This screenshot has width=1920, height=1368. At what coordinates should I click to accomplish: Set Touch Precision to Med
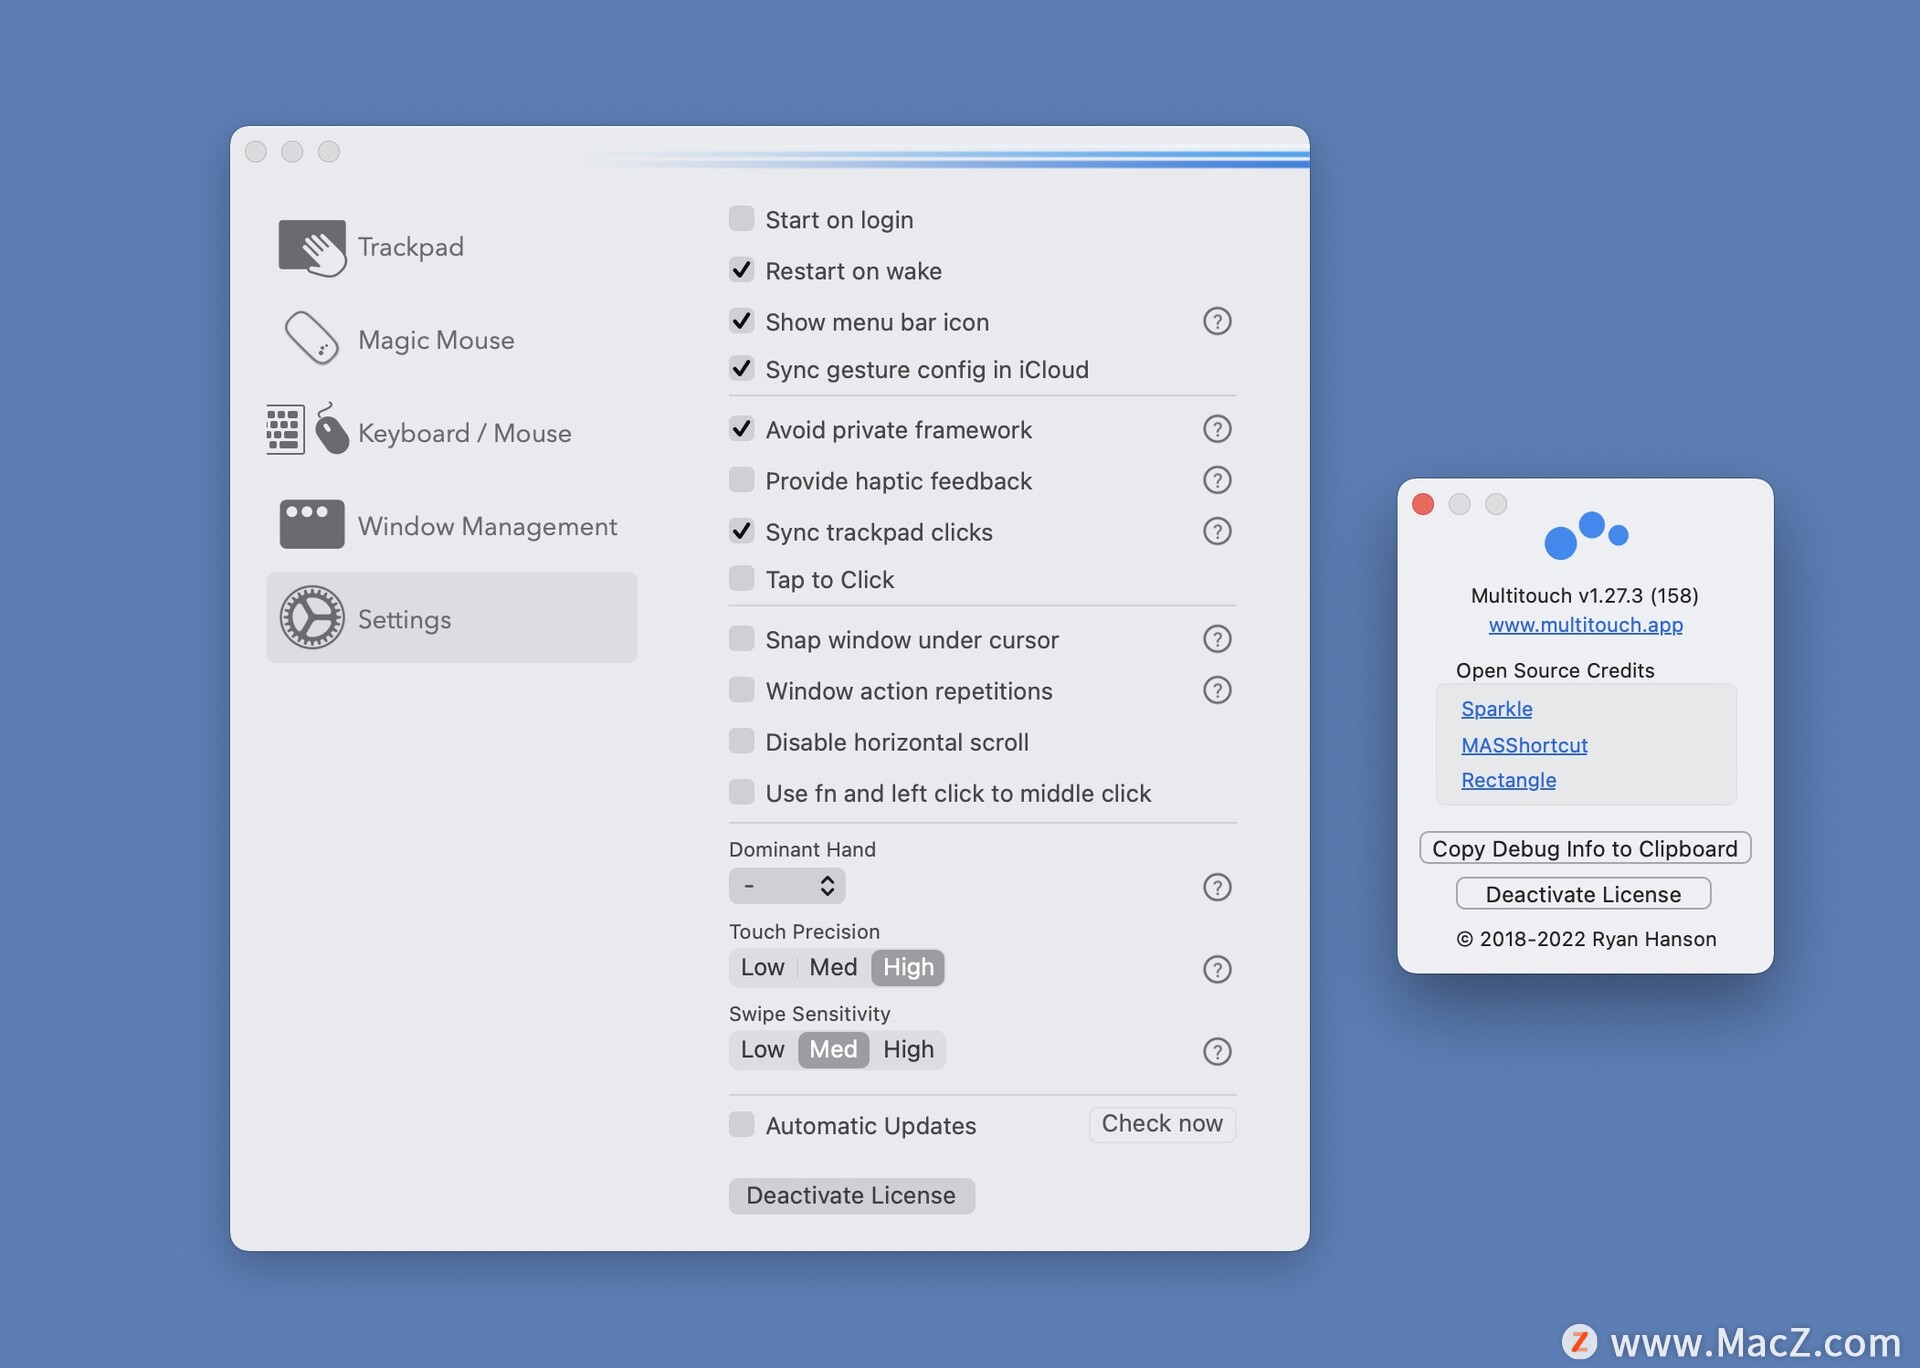[833, 967]
